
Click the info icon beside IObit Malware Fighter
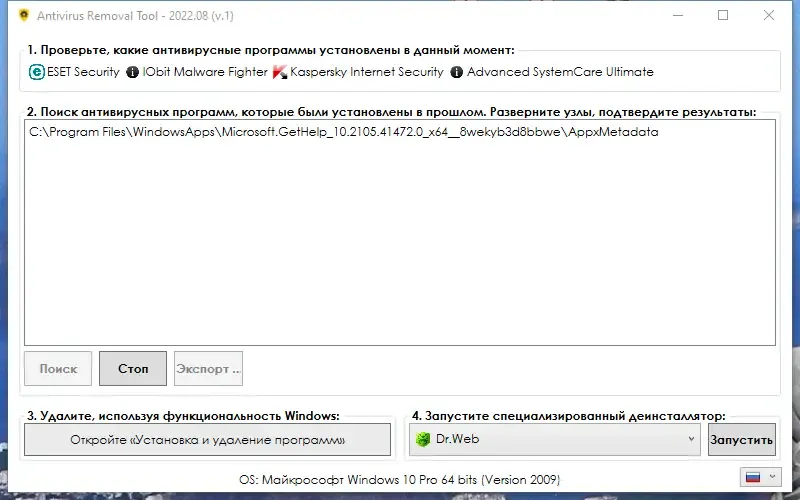(133, 72)
